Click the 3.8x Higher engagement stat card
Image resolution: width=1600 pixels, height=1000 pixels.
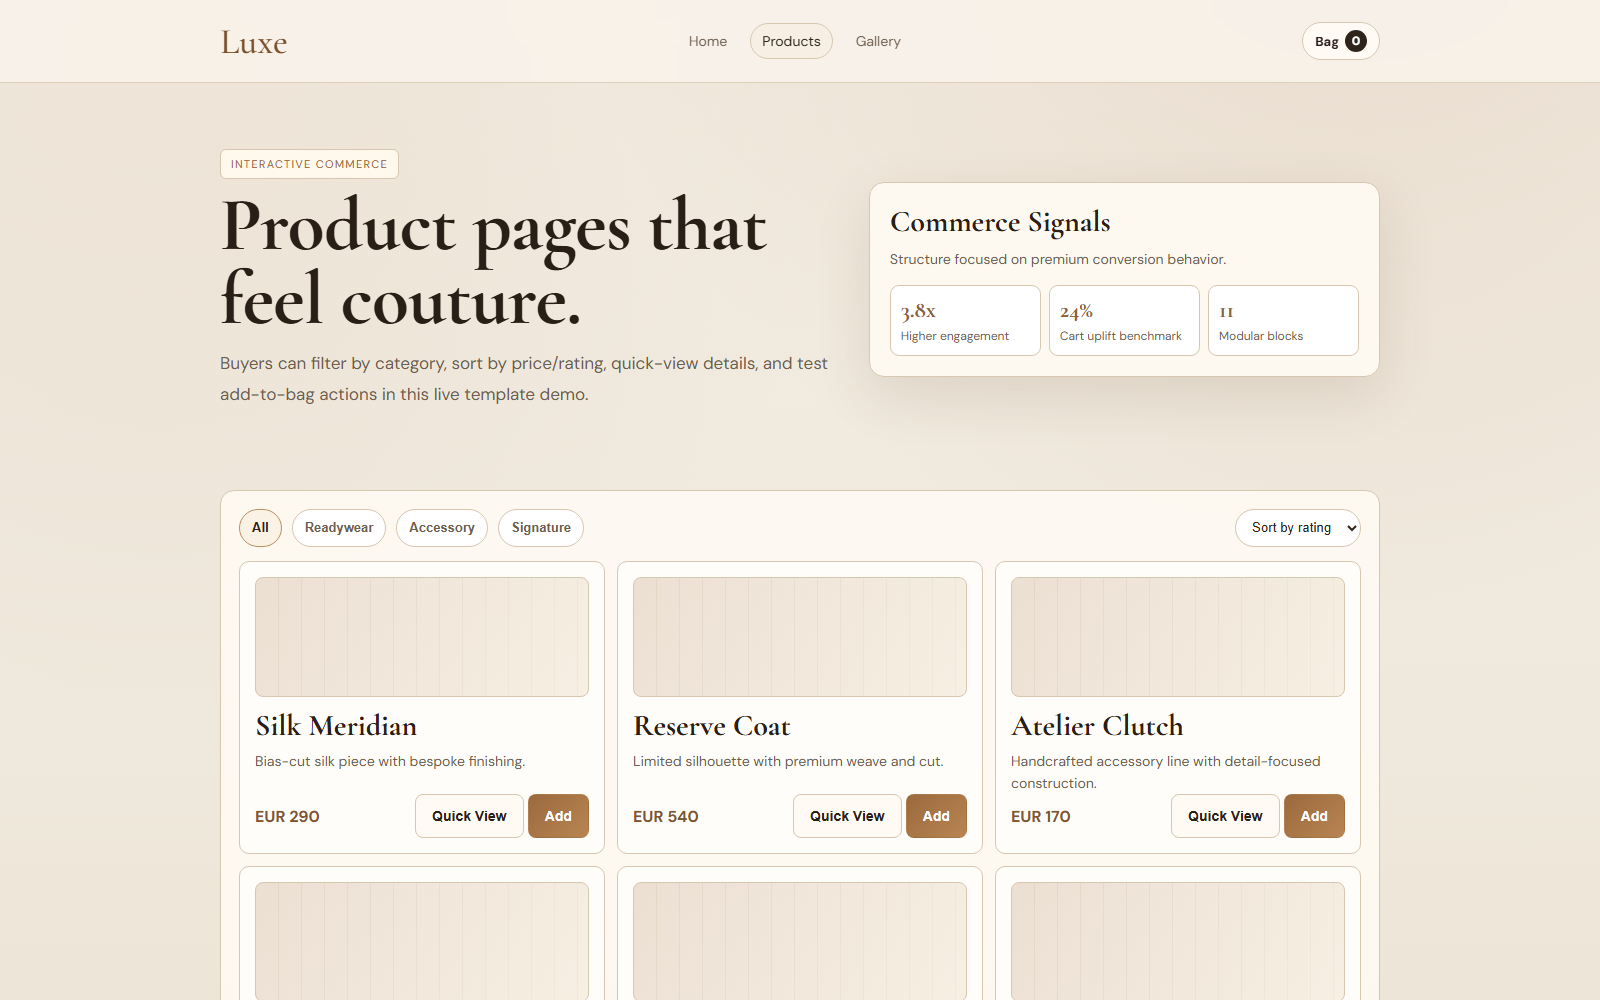[965, 321]
